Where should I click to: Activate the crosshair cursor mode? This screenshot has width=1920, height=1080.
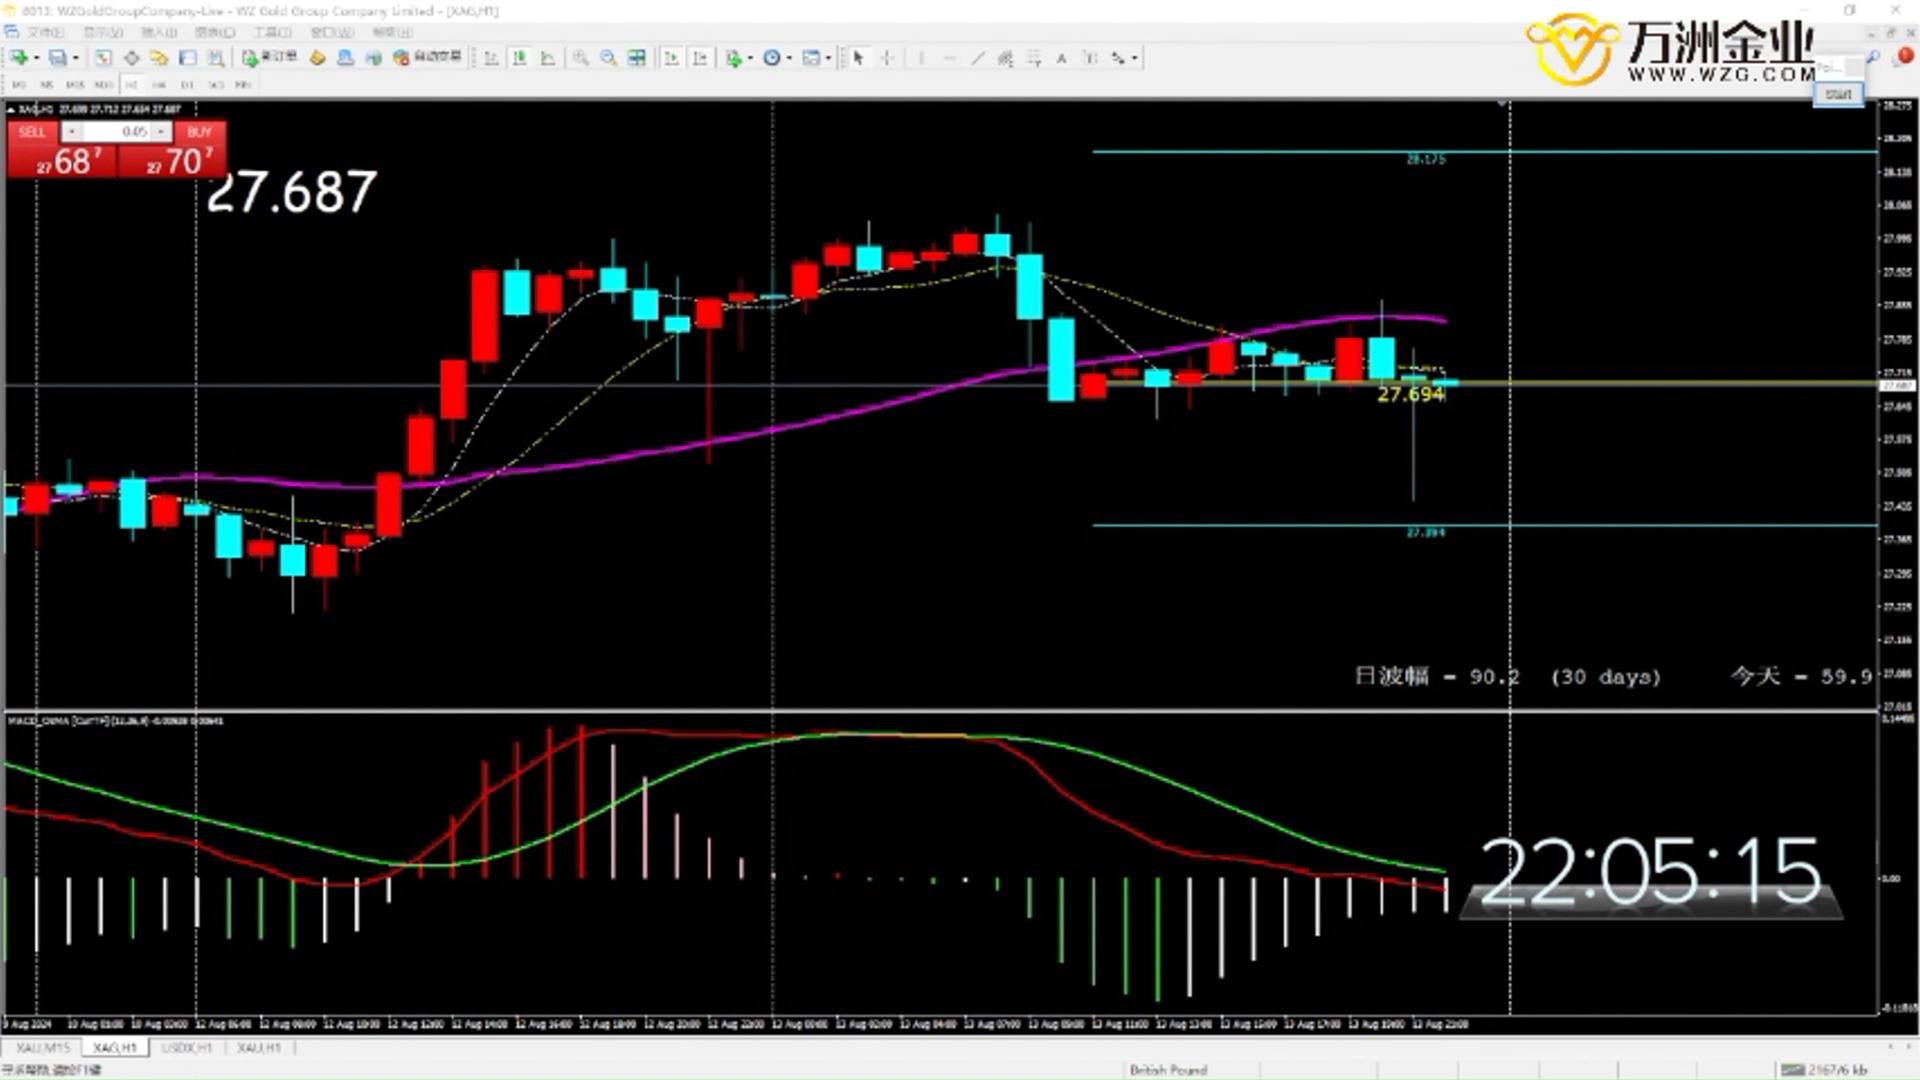click(886, 58)
